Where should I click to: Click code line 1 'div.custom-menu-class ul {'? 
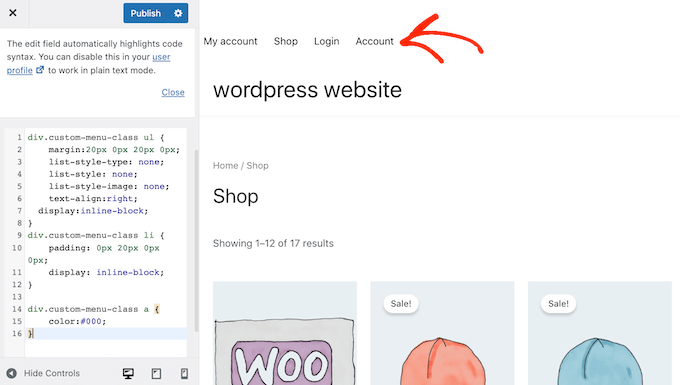click(x=96, y=137)
